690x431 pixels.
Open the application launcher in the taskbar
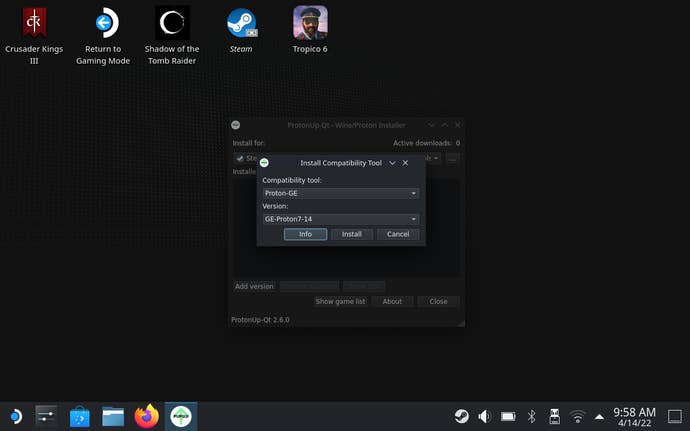coord(16,416)
